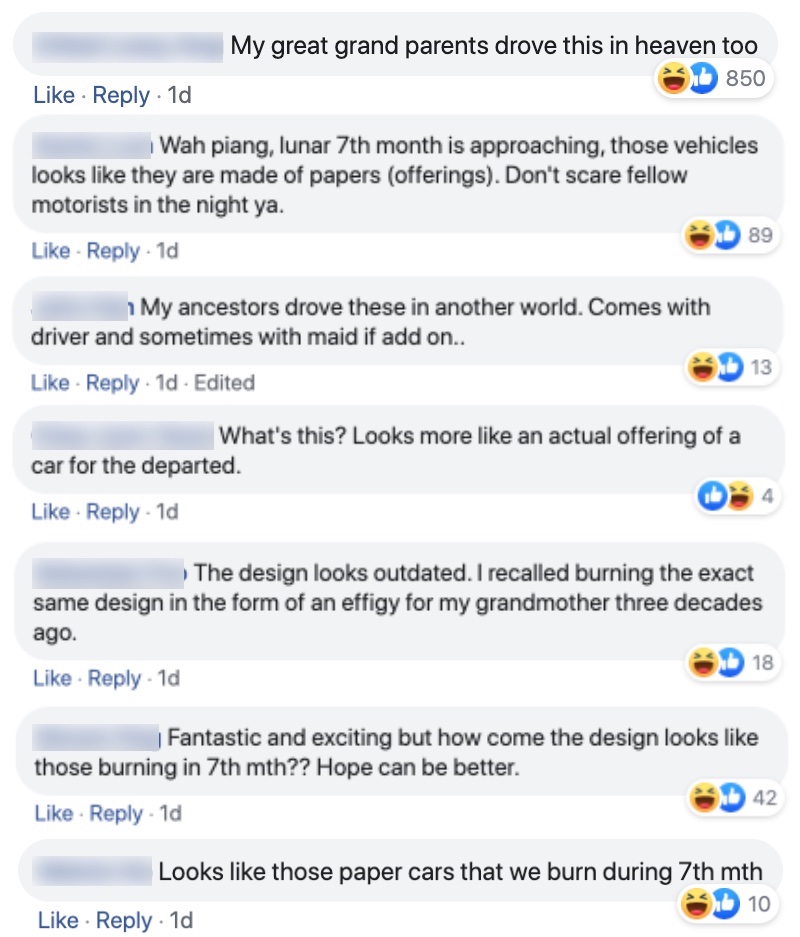
Task: Open reactions on the 850-reaction comment
Action: [711, 79]
